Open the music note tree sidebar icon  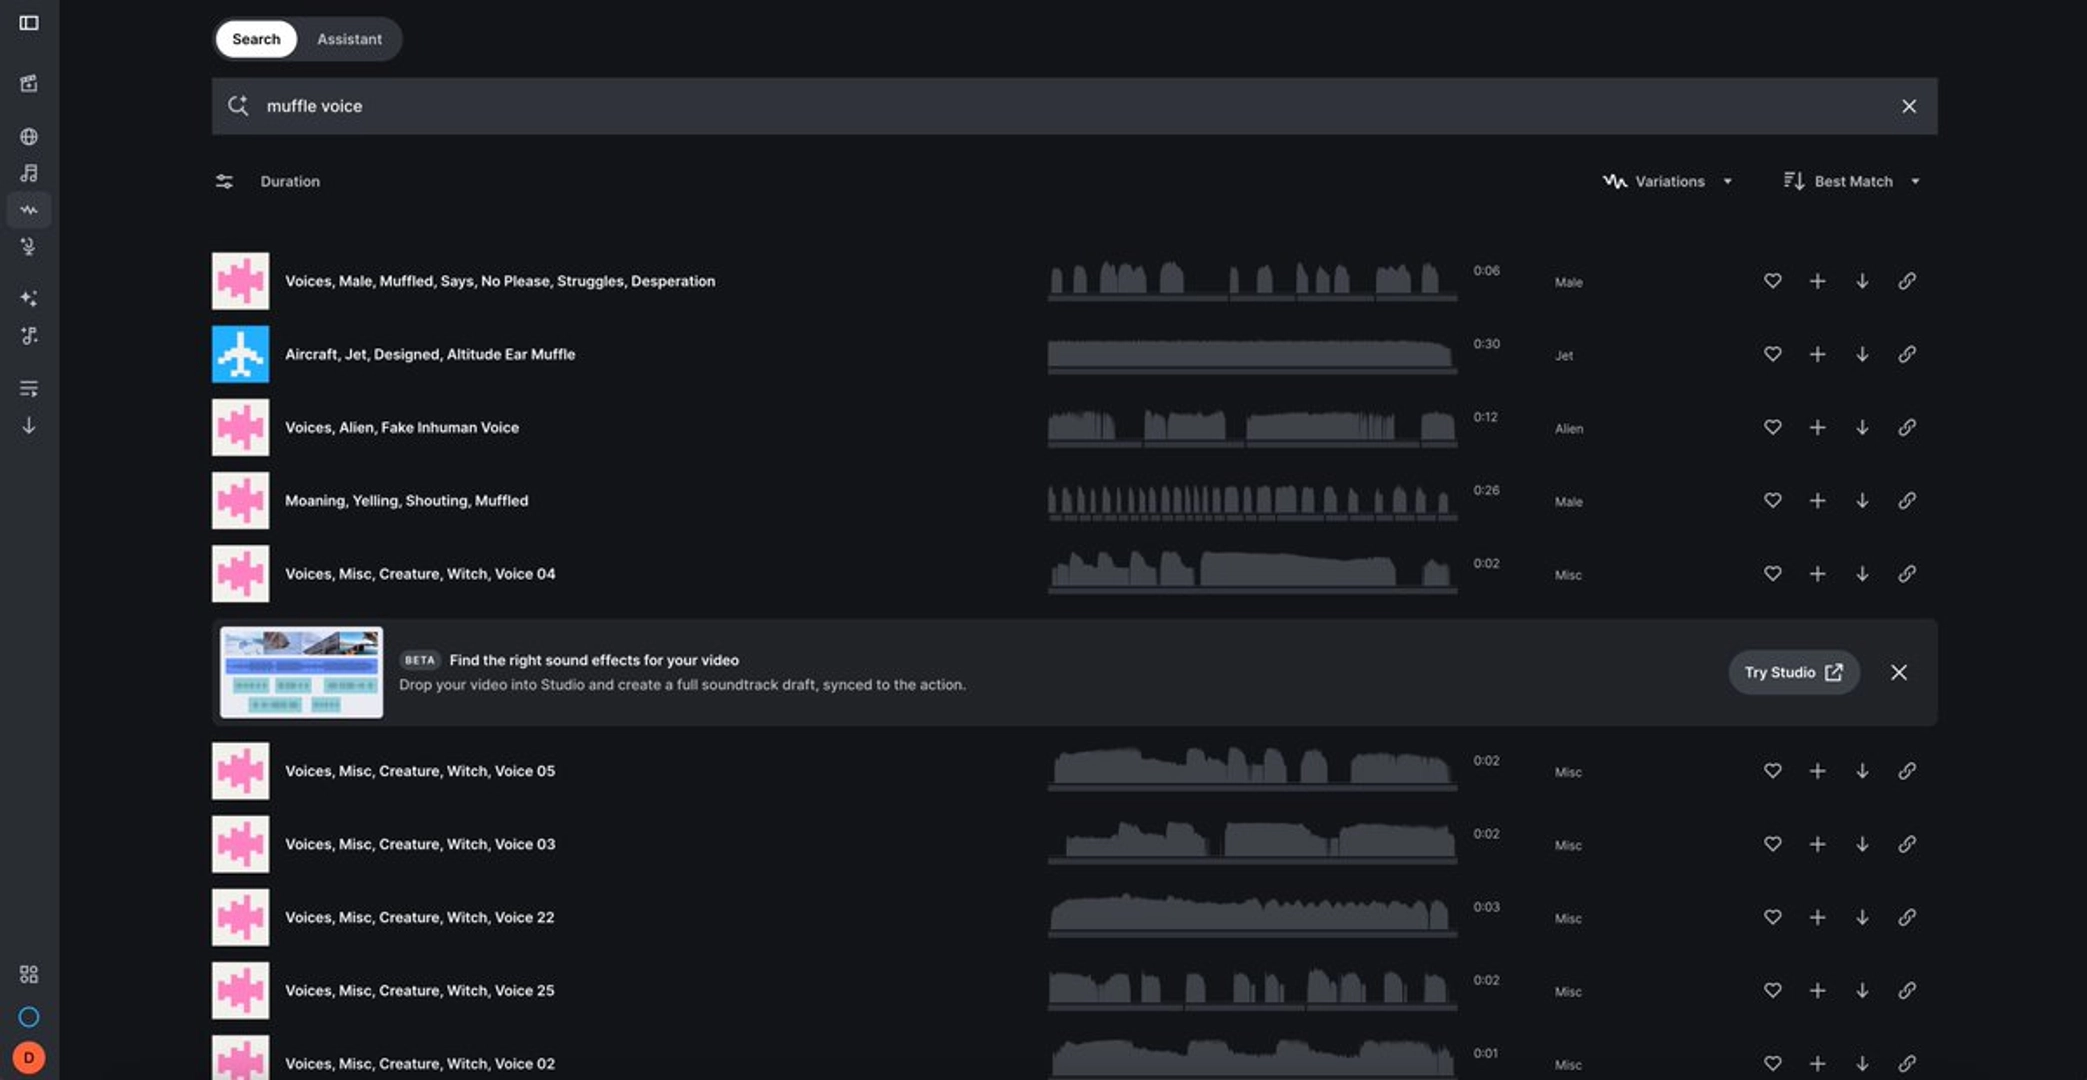tap(29, 335)
